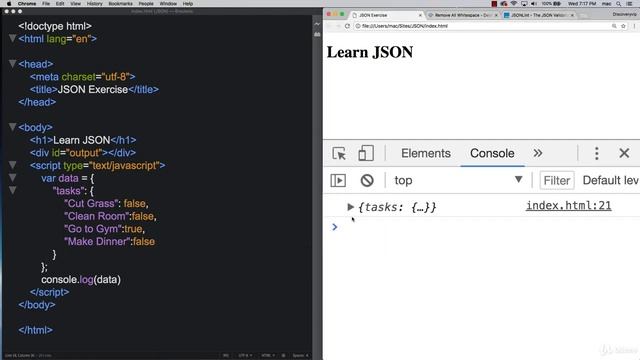Show more DevTools tabs with the » chevron
The image size is (640, 360).
(538, 153)
